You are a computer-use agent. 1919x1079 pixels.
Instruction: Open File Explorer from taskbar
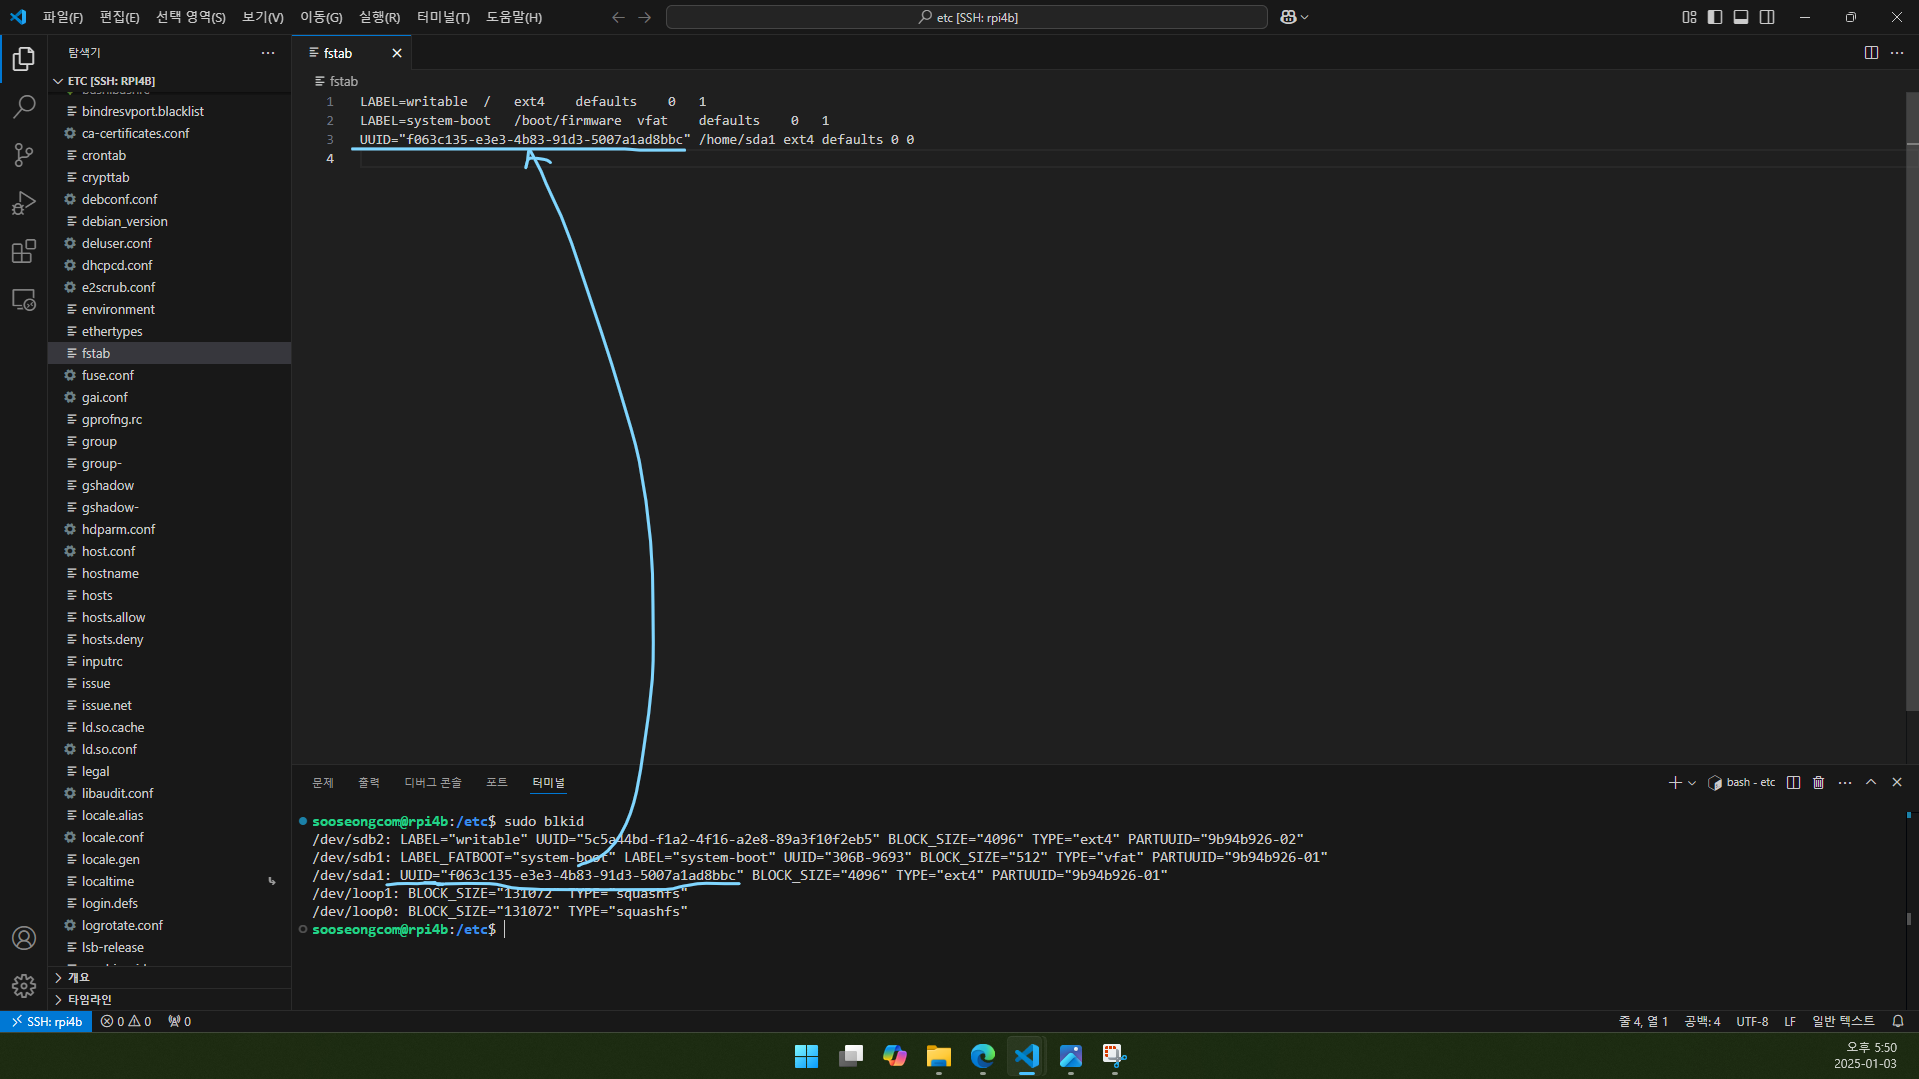[938, 1056]
